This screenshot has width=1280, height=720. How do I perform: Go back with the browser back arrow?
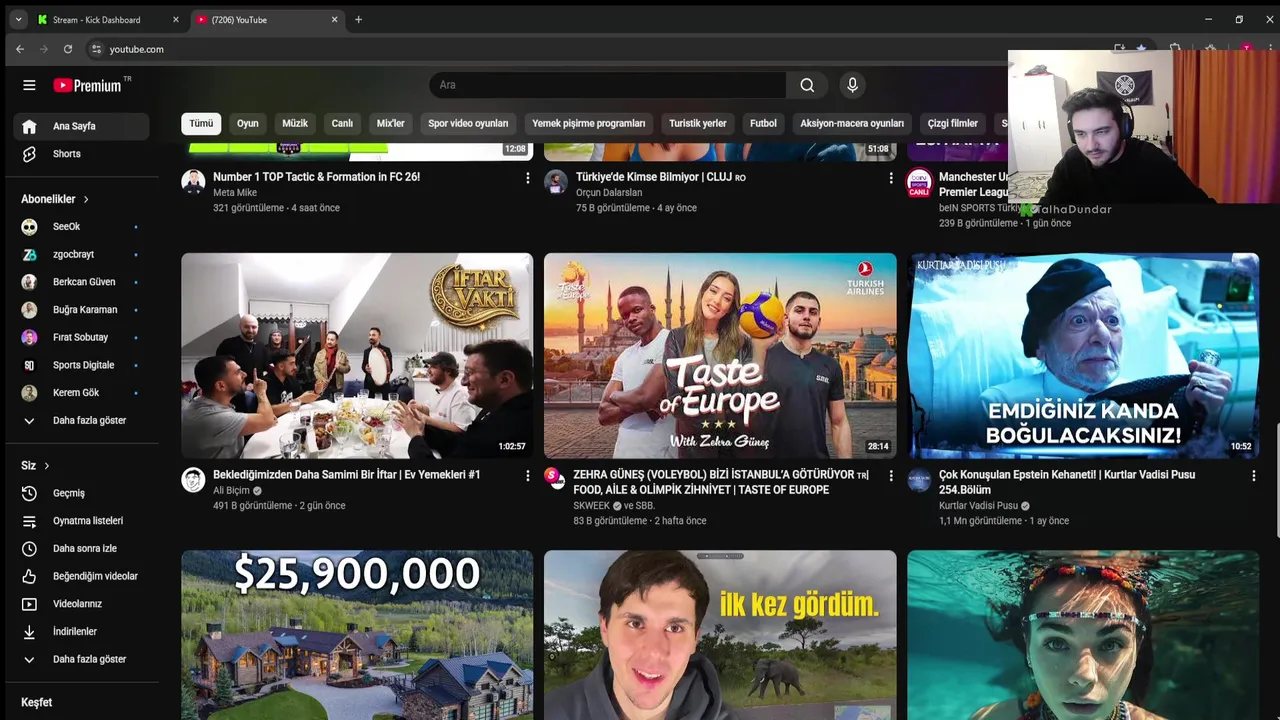click(20, 49)
